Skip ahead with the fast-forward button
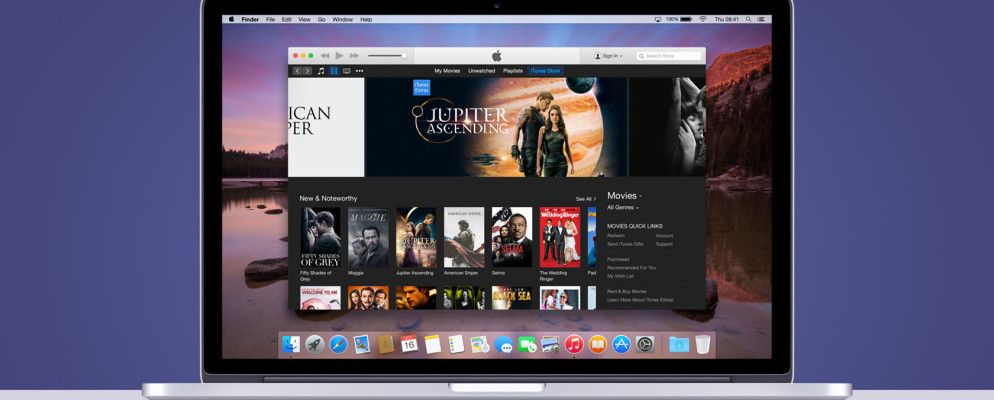Viewport: 994px width, 400px height. pos(354,56)
